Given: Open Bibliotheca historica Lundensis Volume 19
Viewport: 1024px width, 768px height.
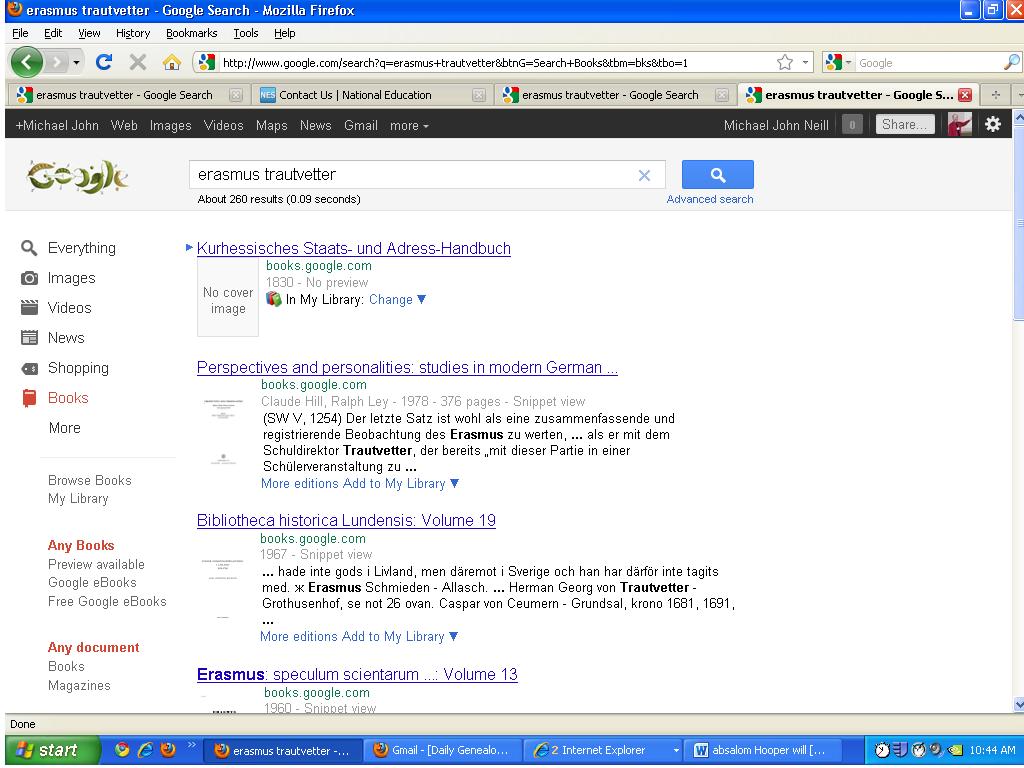Looking at the screenshot, I should pos(346,520).
